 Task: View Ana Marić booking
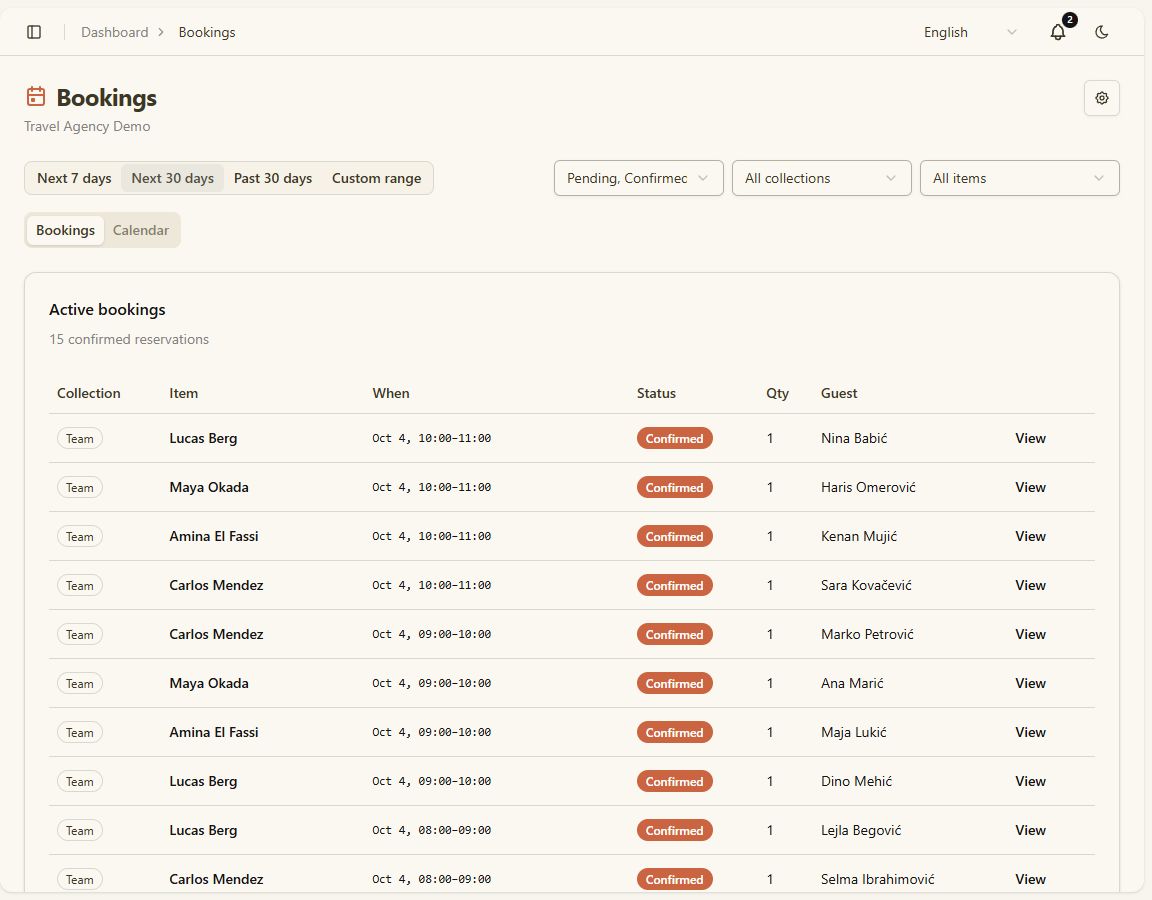click(x=1030, y=683)
